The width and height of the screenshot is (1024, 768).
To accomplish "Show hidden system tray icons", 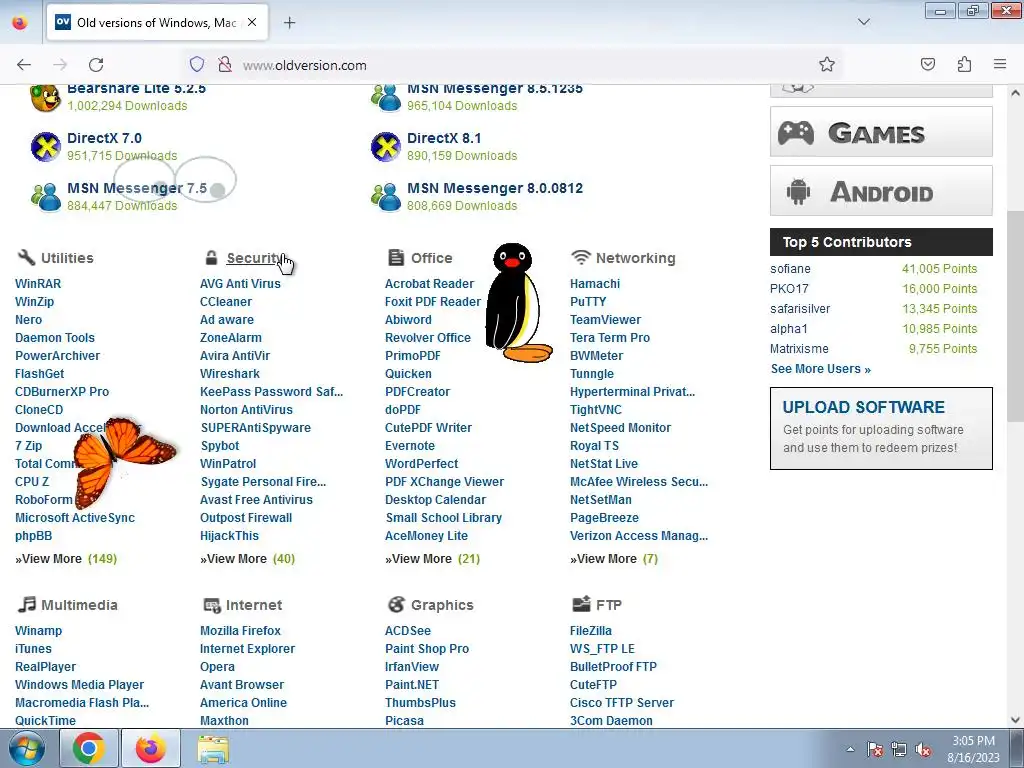I will click(x=850, y=750).
